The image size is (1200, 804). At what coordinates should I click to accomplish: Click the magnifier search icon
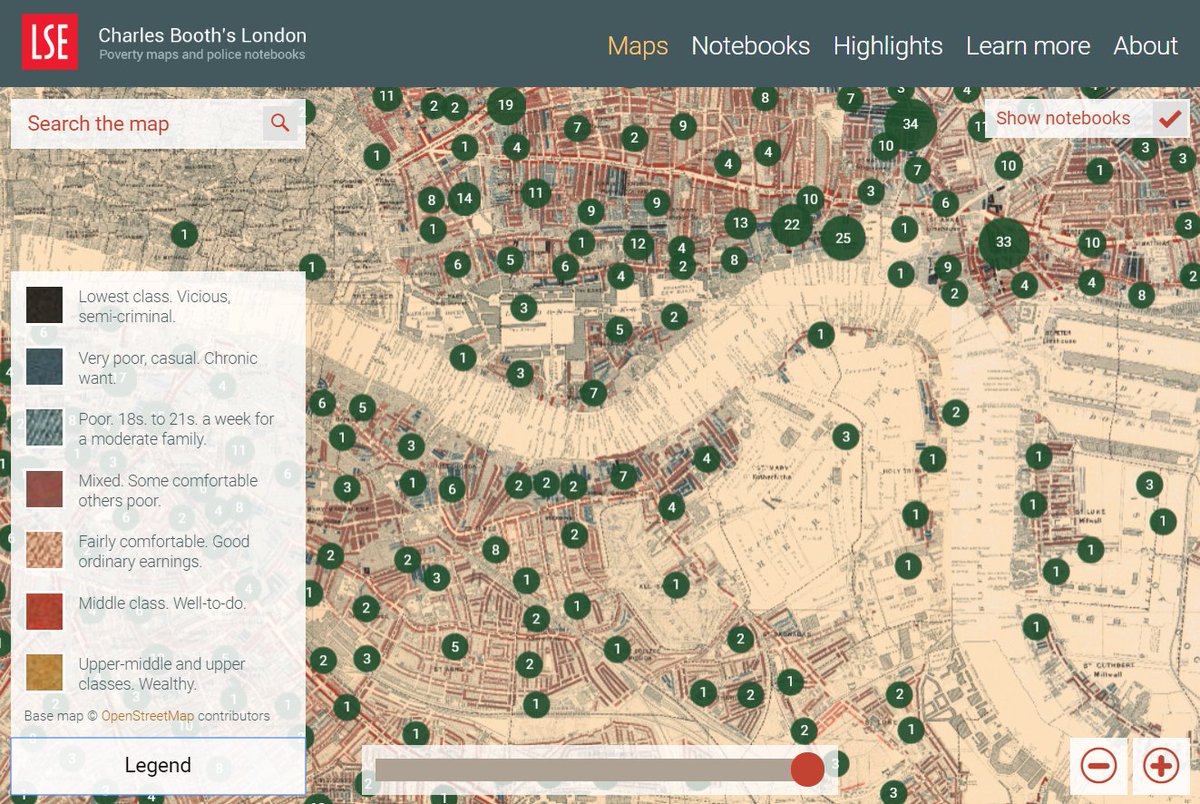(280, 123)
